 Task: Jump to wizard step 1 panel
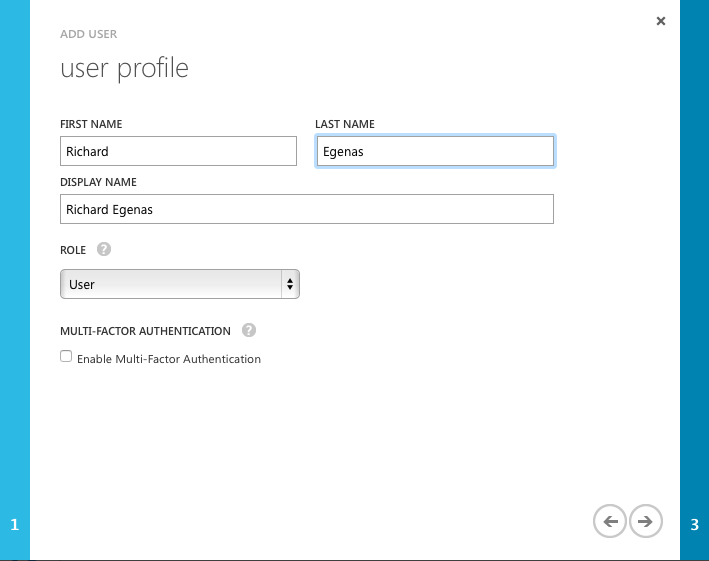click(x=14, y=524)
